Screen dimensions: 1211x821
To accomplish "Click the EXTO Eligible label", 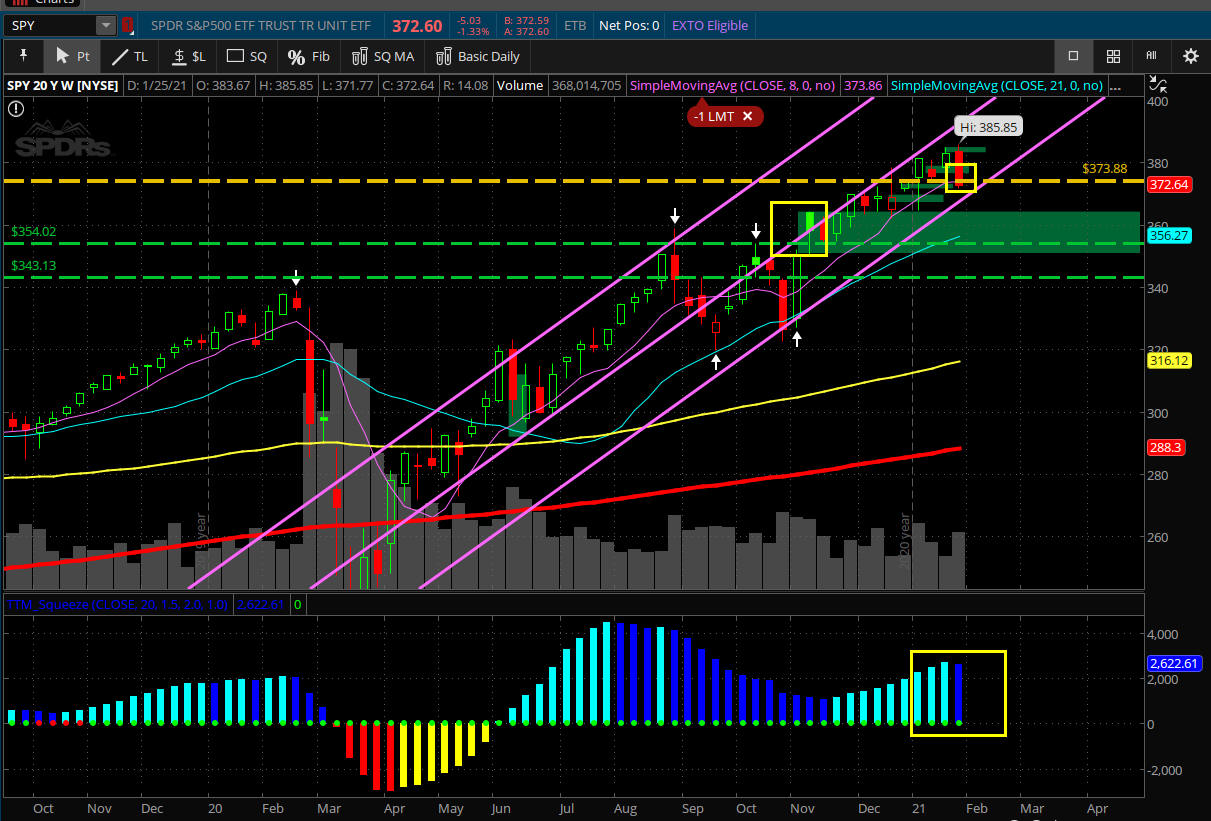I will [709, 25].
